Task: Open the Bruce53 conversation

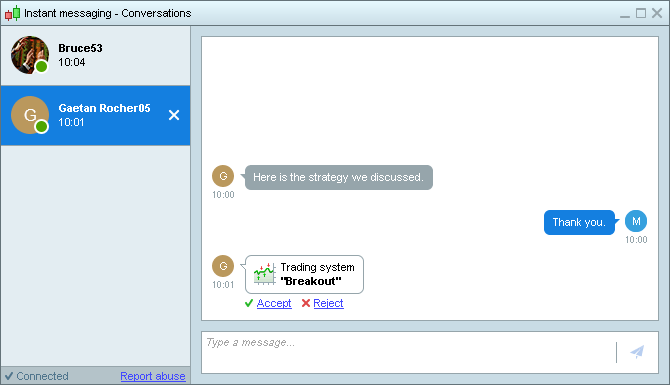Action: point(95,56)
